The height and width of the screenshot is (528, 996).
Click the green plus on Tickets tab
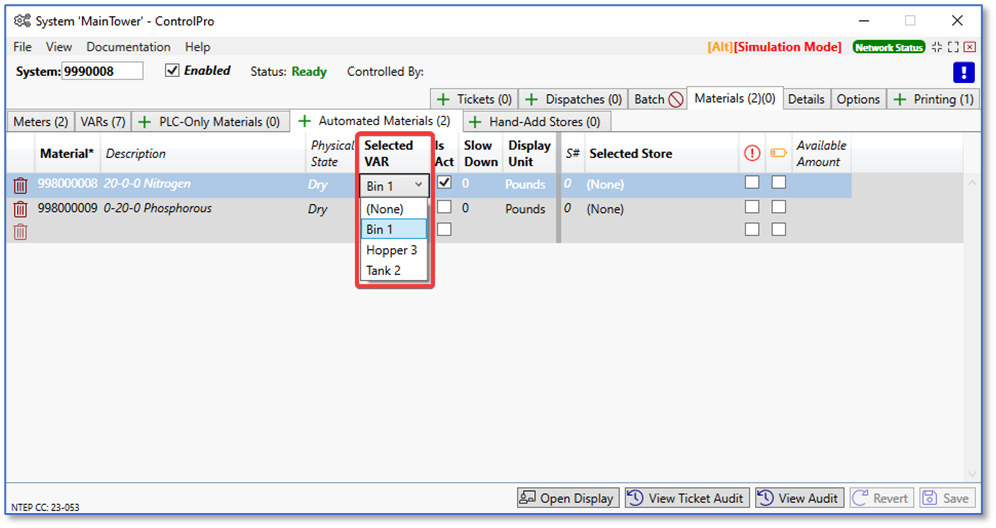tap(443, 99)
